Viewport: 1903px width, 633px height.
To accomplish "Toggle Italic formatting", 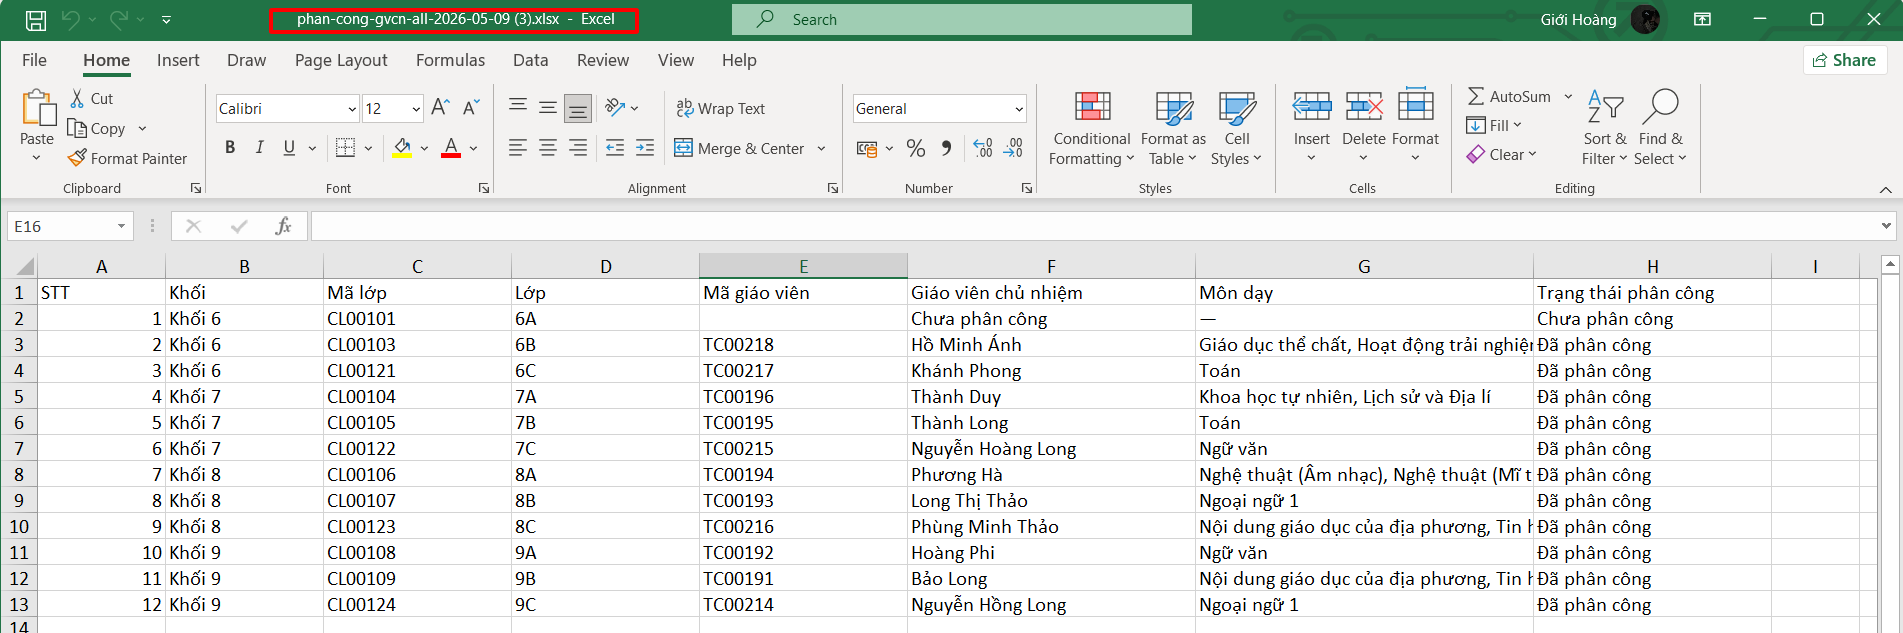I will (260, 148).
